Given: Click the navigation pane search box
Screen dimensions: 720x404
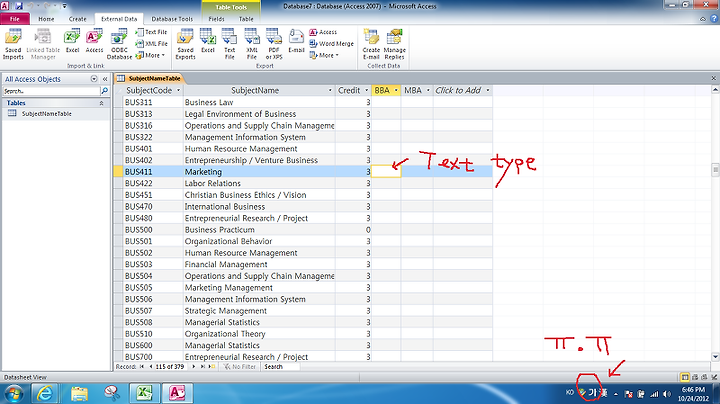Looking at the screenshot, I should [51, 91].
